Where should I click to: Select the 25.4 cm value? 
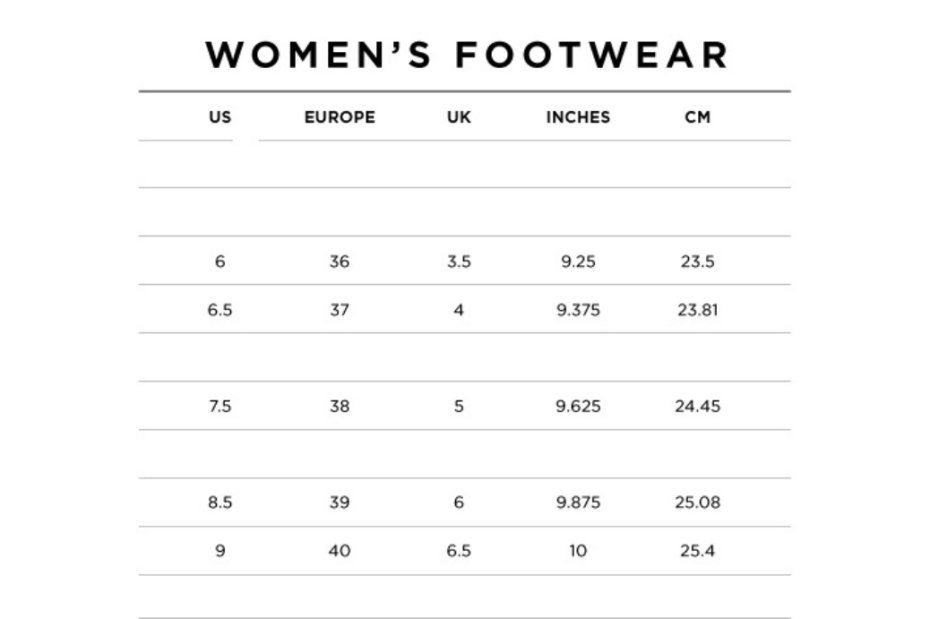[698, 551]
